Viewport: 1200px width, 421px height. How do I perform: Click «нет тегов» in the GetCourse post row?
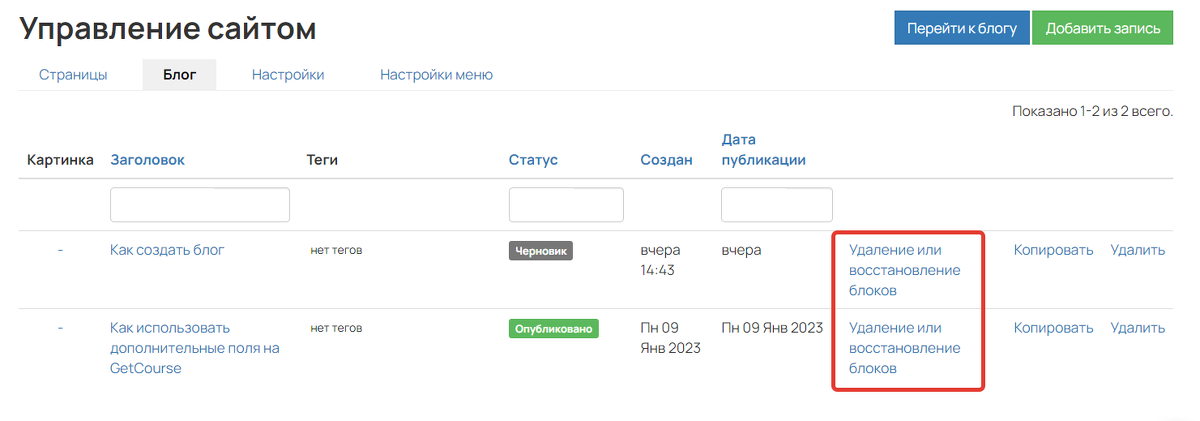(x=336, y=327)
